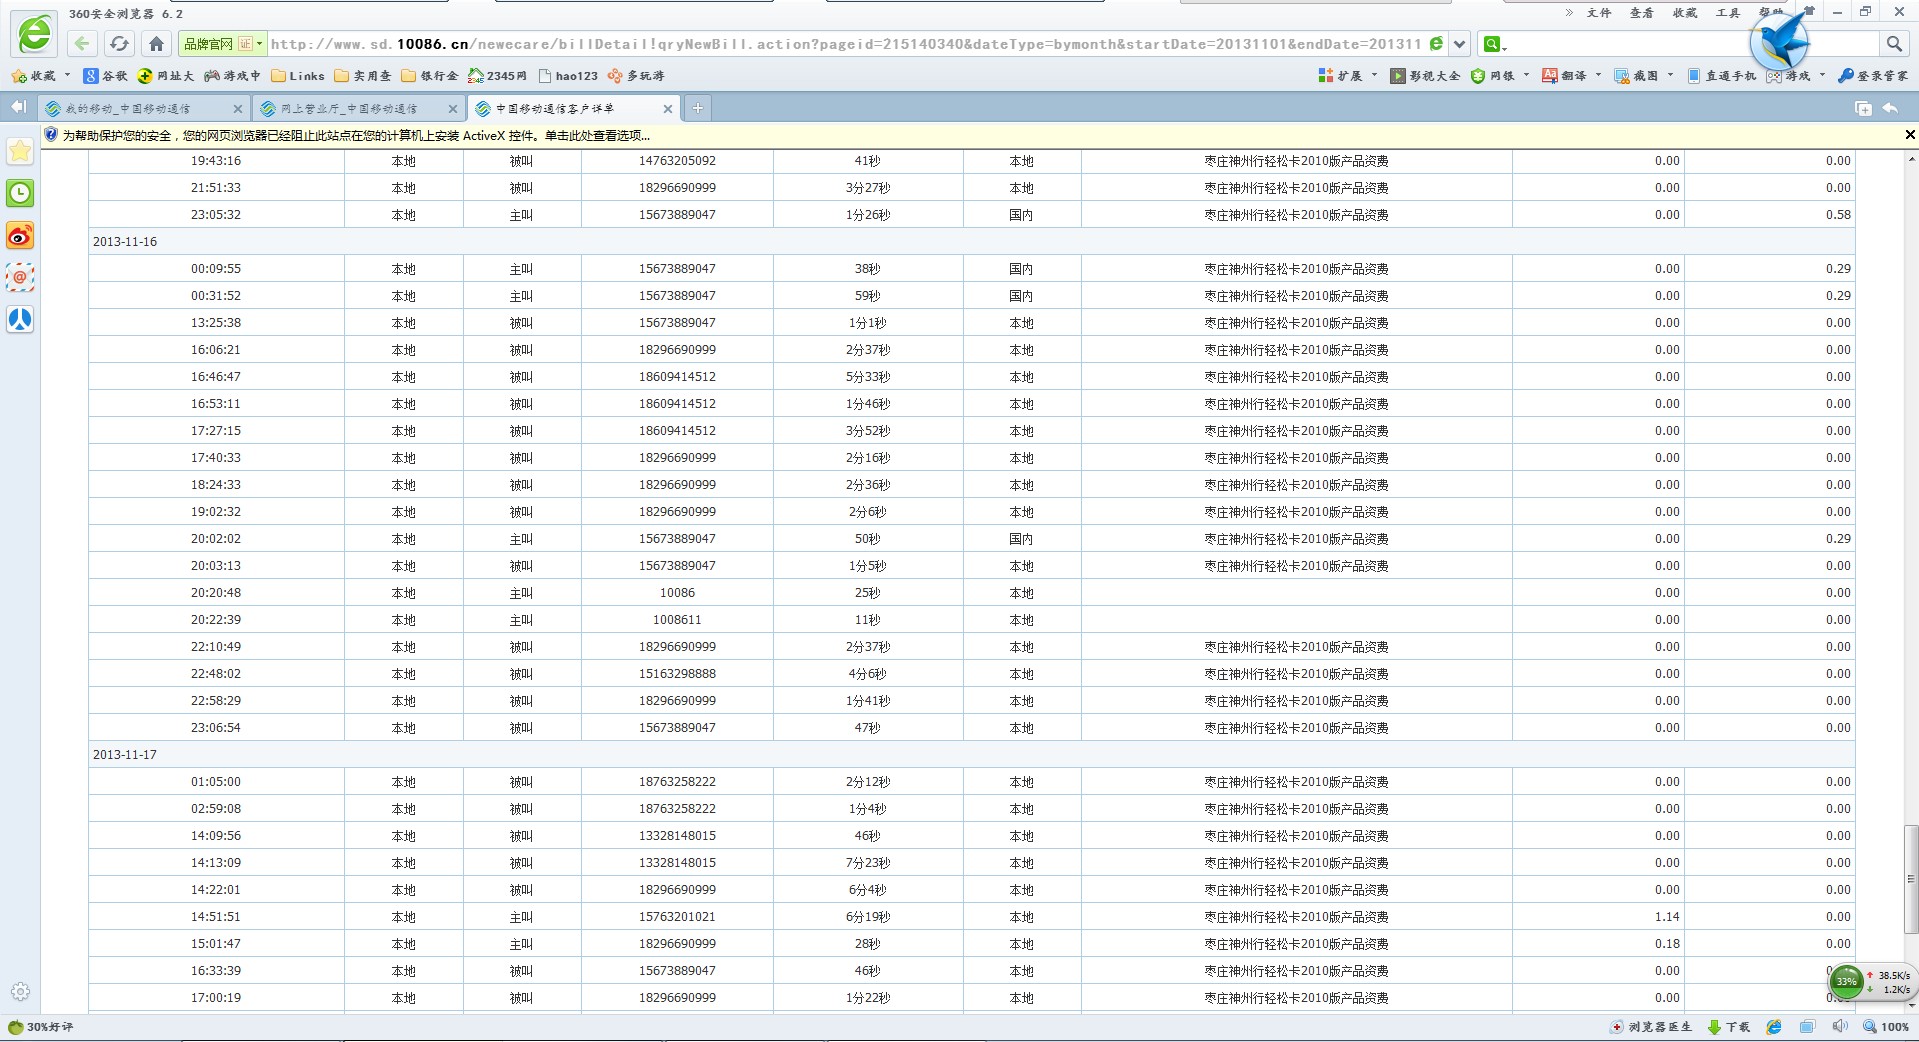Click the search magnifier button
Viewport: 1919px width, 1042px height.
(1893, 44)
